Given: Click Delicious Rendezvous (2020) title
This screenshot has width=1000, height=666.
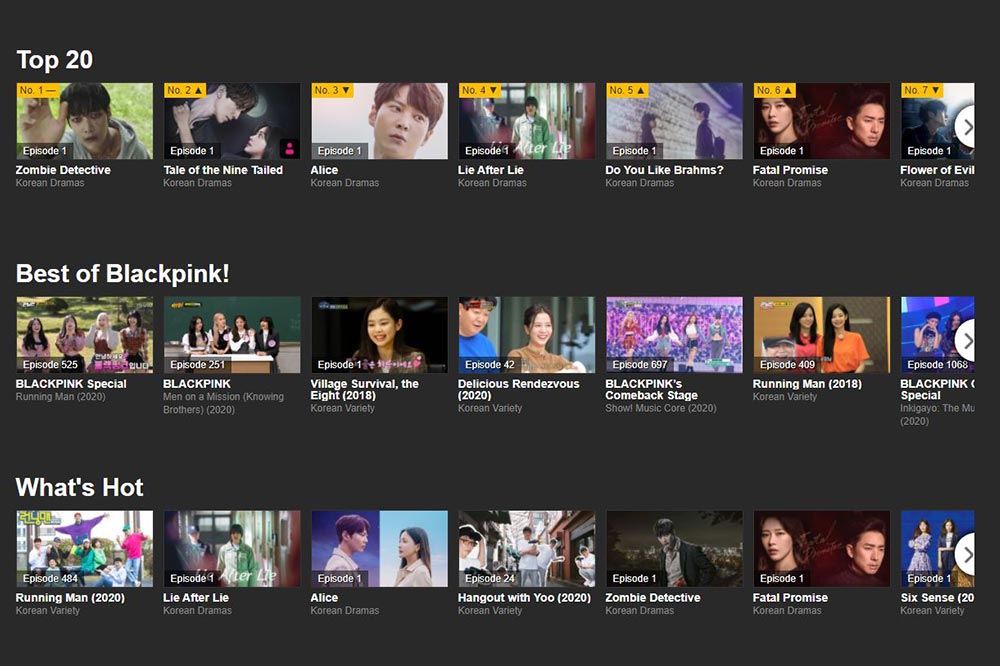Looking at the screenshot, I should click(x=518, y=390).
